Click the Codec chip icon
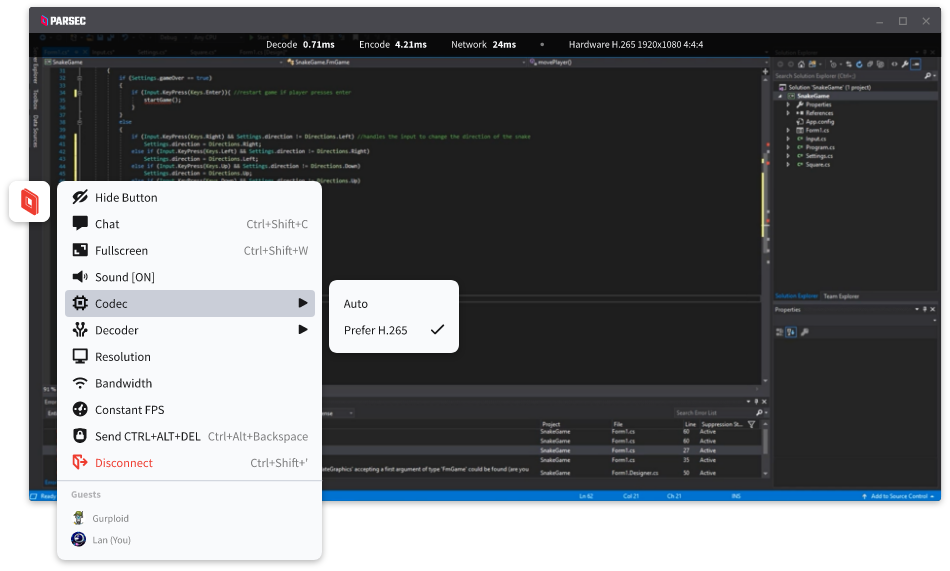Screen dimensions: 950x571 point(80,303)
